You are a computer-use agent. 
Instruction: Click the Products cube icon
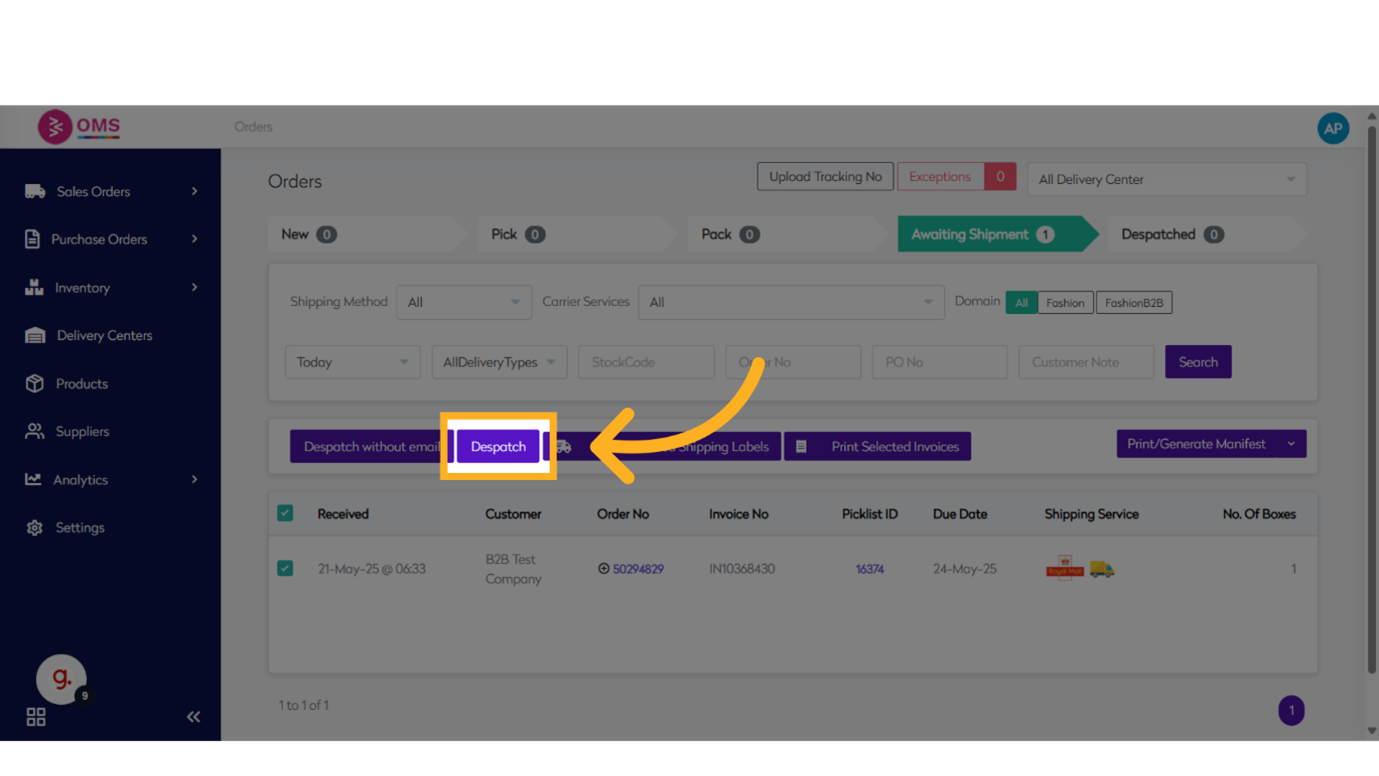35,384
